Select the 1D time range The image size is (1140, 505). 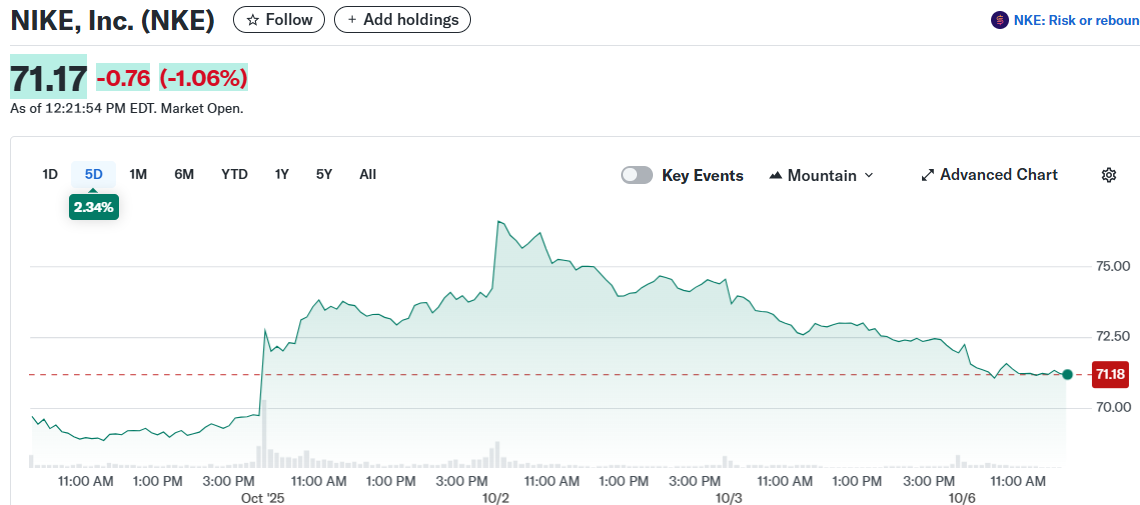point(50,174)
